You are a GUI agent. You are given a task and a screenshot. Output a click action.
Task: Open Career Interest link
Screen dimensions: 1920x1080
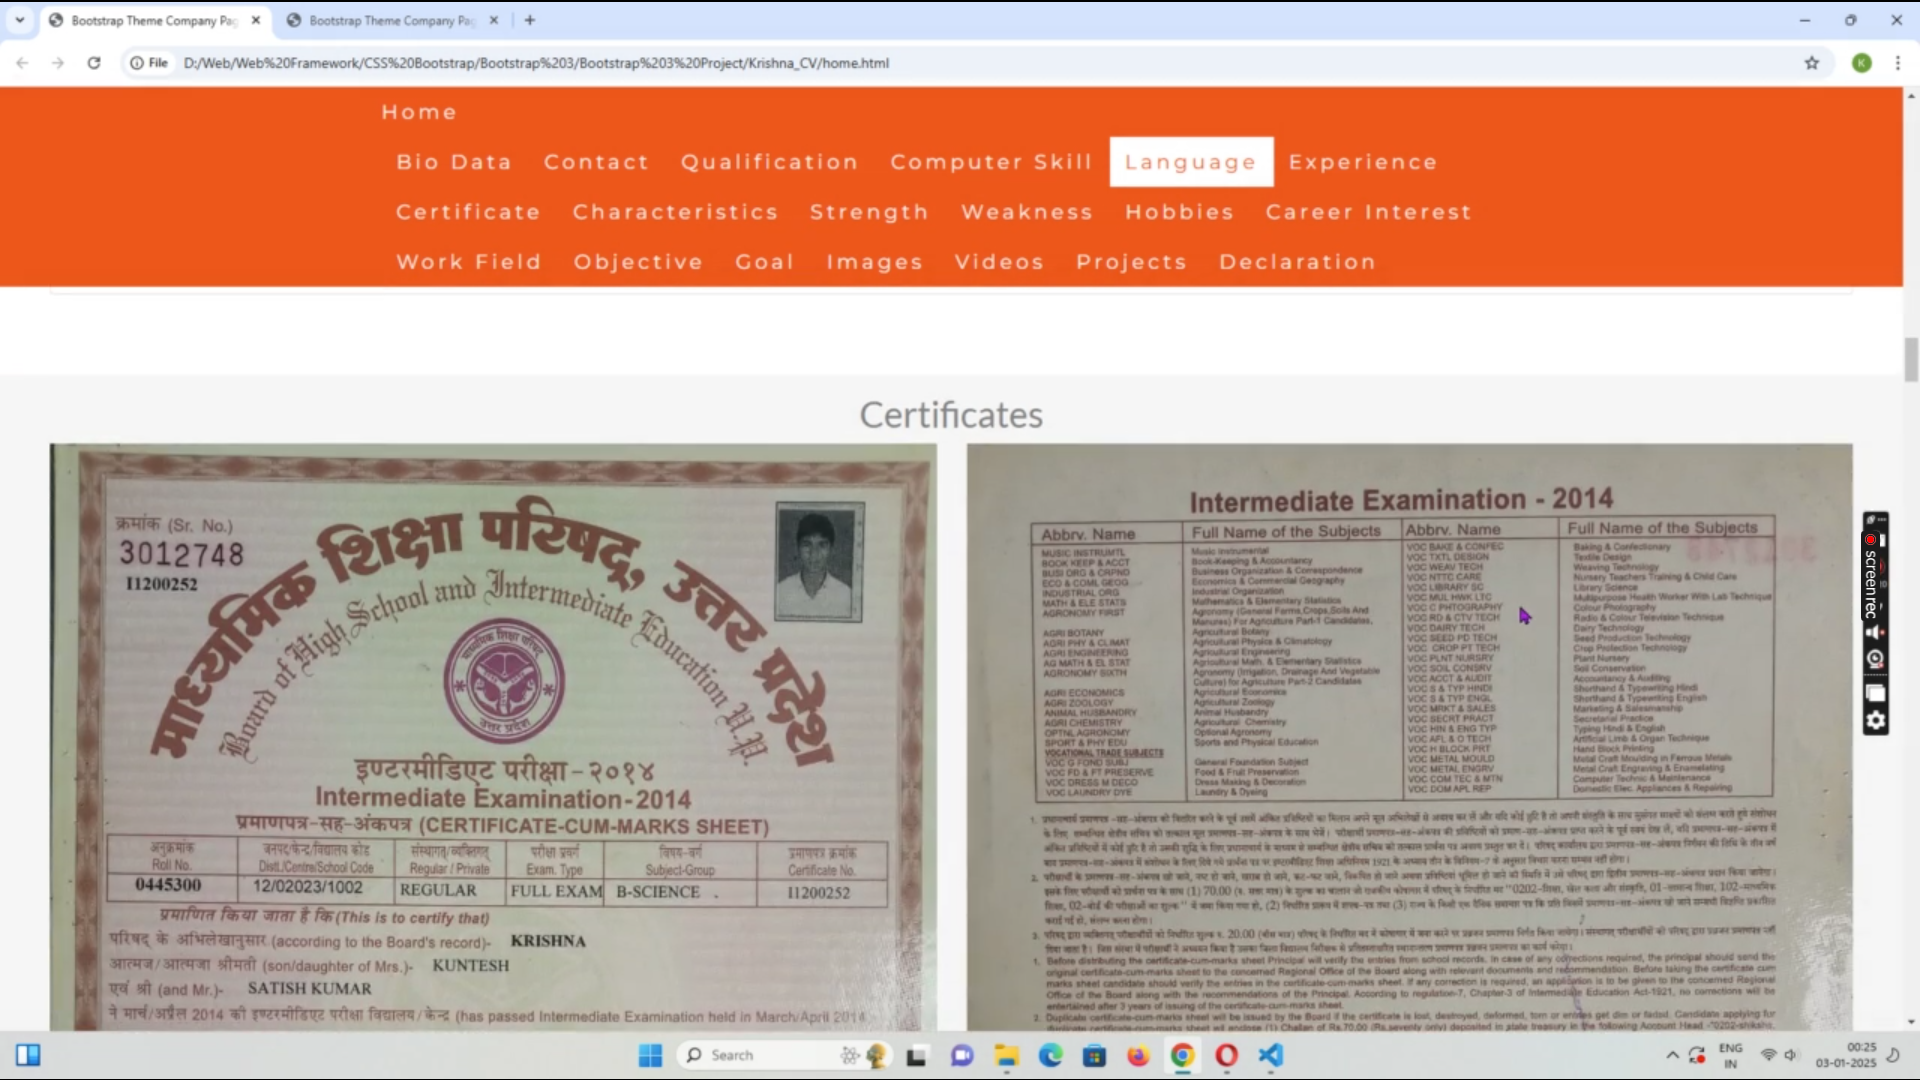[x=1369, y=212]
